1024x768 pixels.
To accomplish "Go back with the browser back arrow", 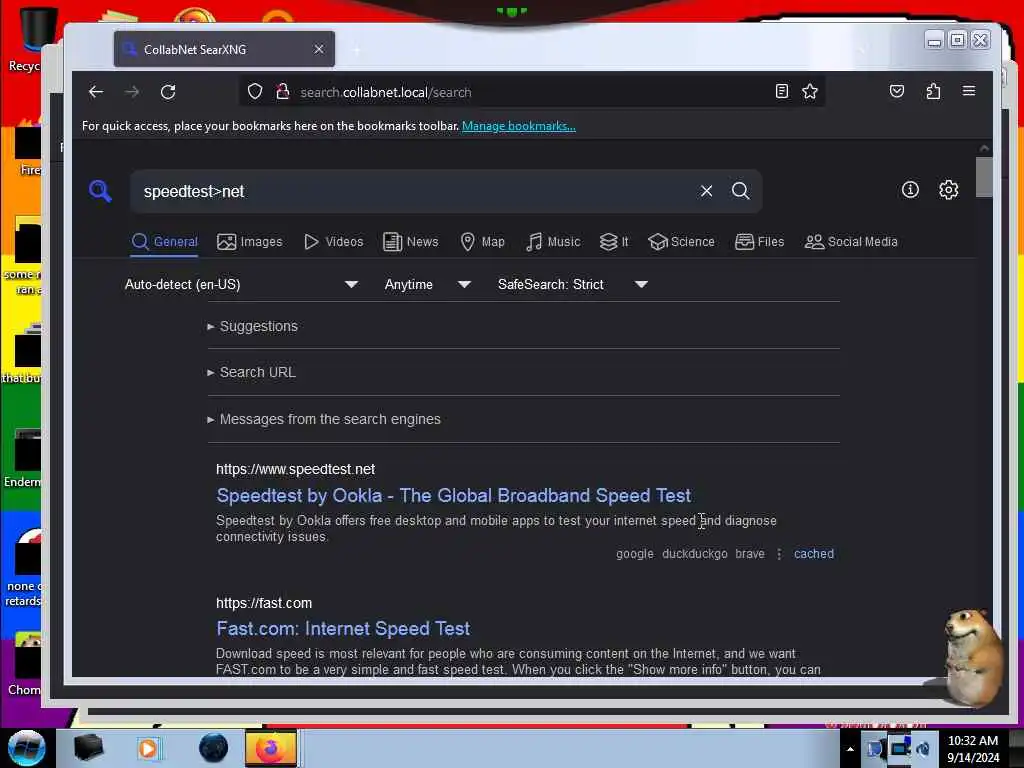I will (96, 92).
